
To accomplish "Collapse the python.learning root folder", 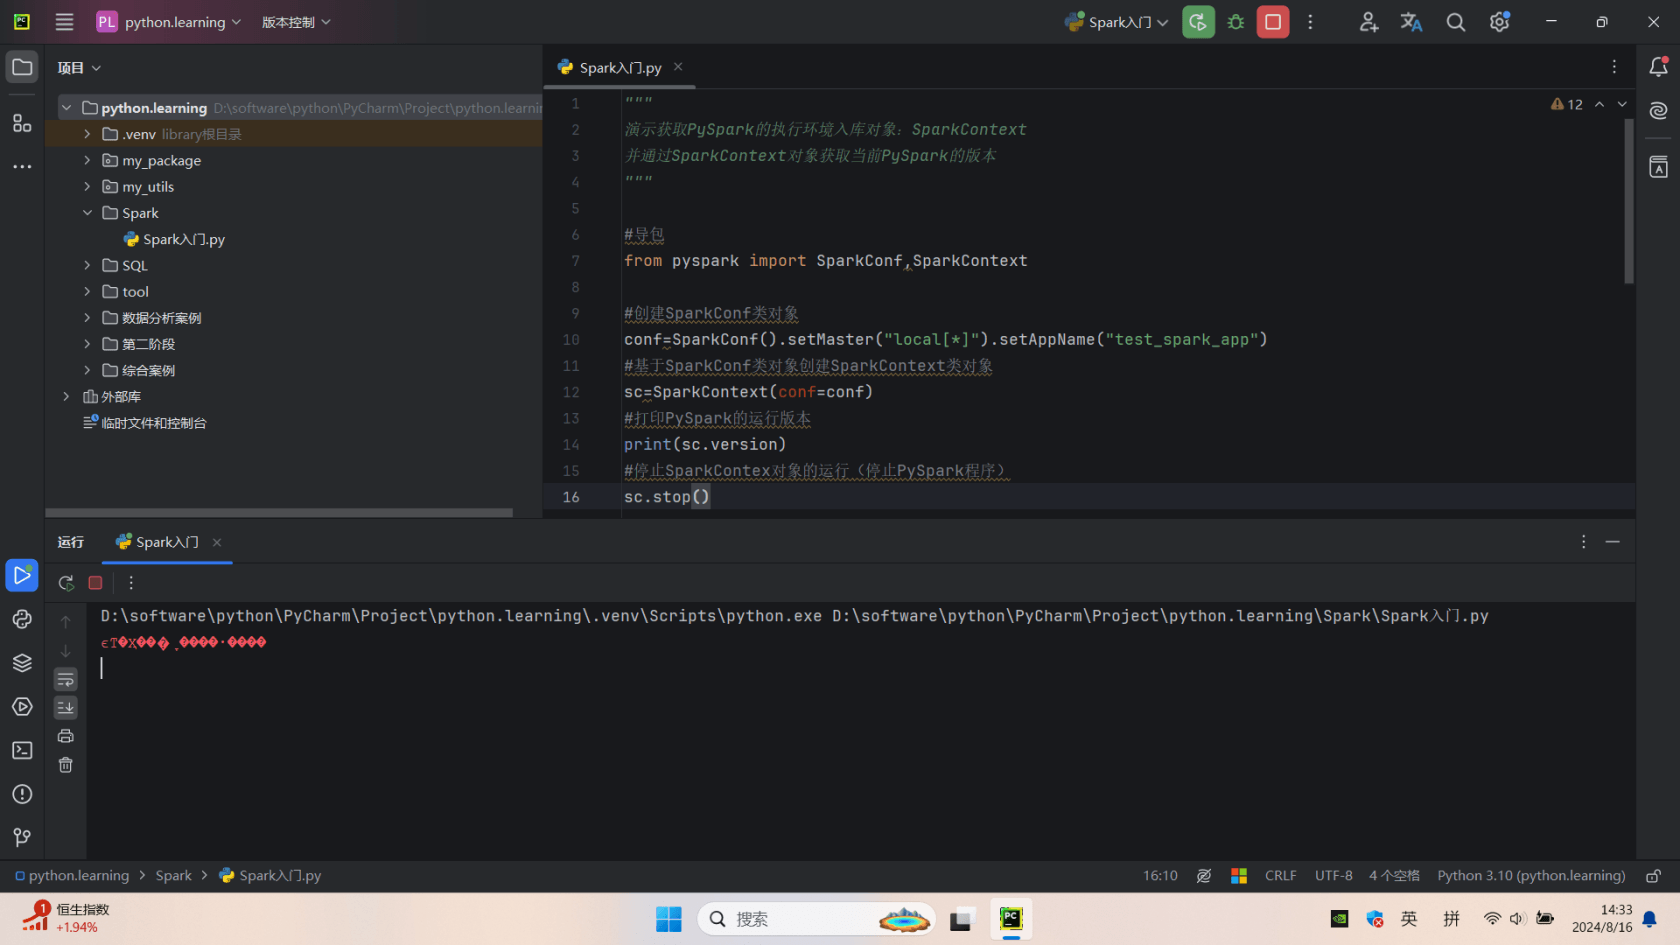I will click(x=66, y=108).
